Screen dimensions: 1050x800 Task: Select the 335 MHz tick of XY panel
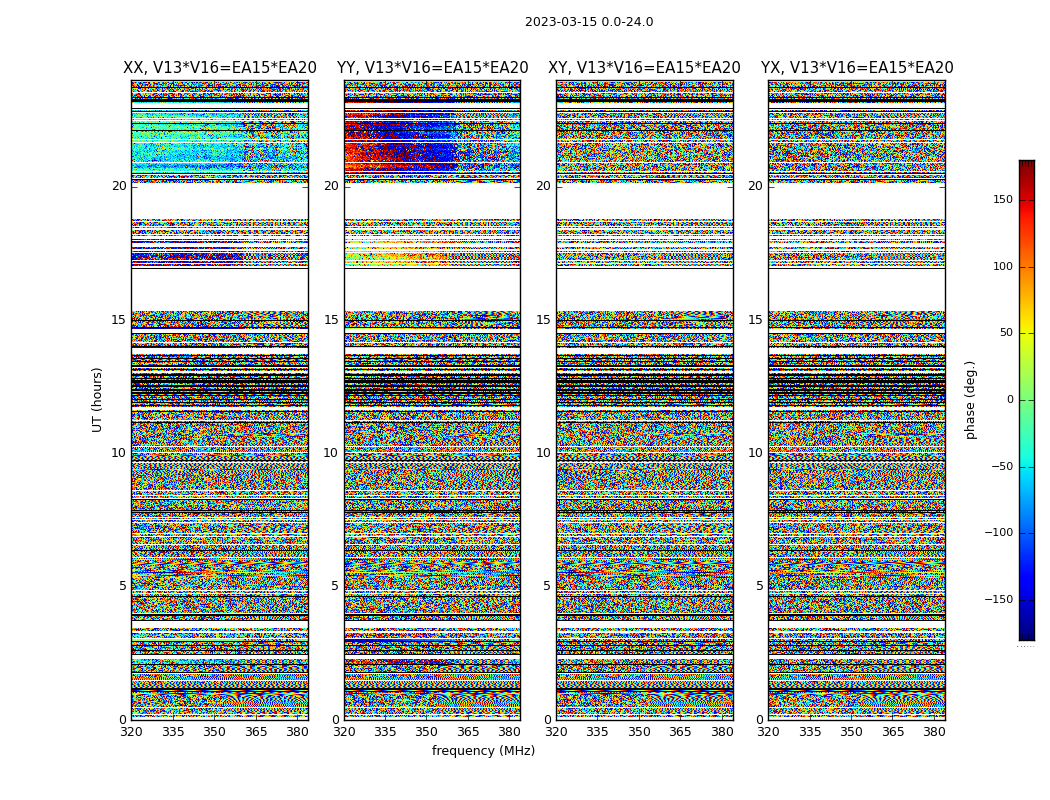(x=598, y=732)
